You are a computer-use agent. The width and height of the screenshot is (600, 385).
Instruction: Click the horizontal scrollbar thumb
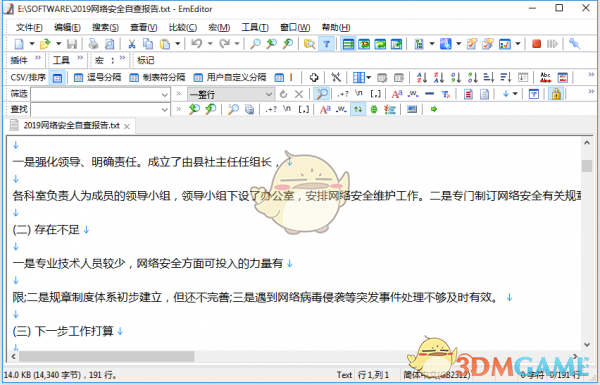click(106, 356)
